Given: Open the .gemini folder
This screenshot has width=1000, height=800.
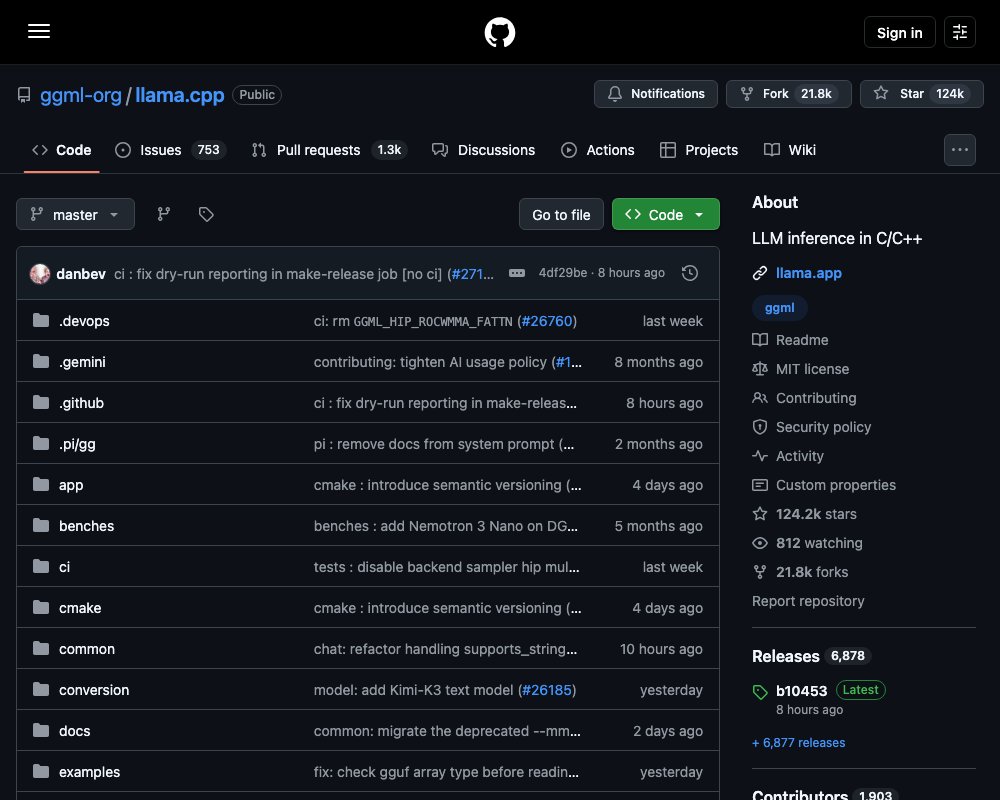Looking at the screenshot, I should (x=82, y=362).
